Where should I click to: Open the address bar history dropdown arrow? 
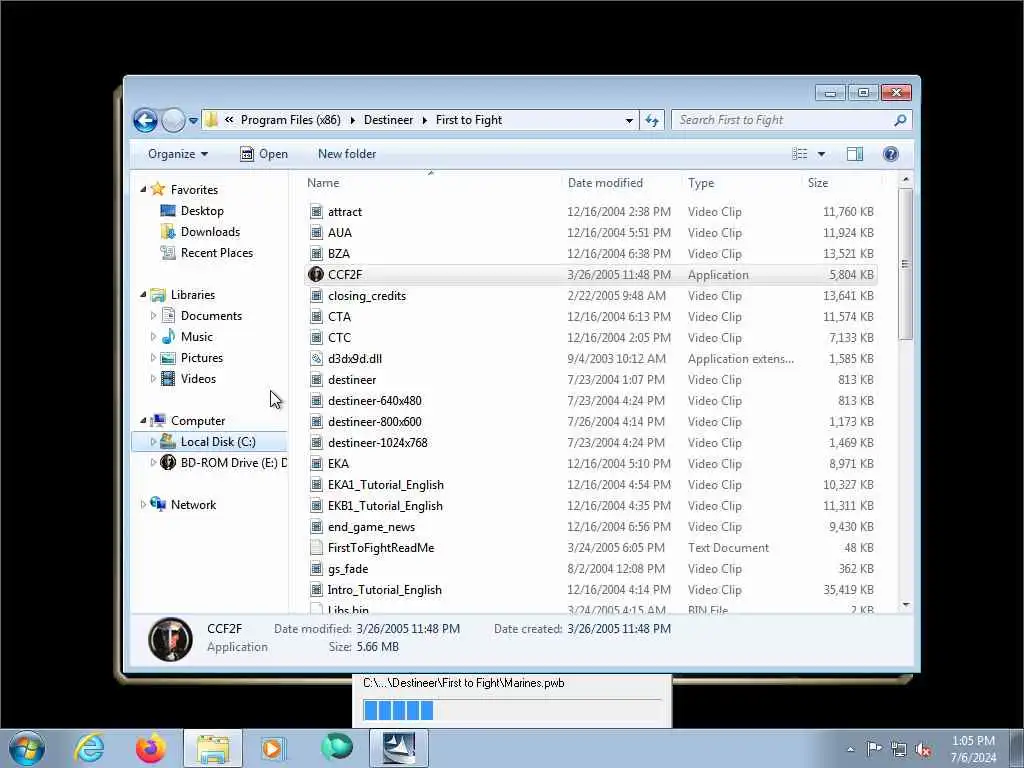(x=629, y=121)
